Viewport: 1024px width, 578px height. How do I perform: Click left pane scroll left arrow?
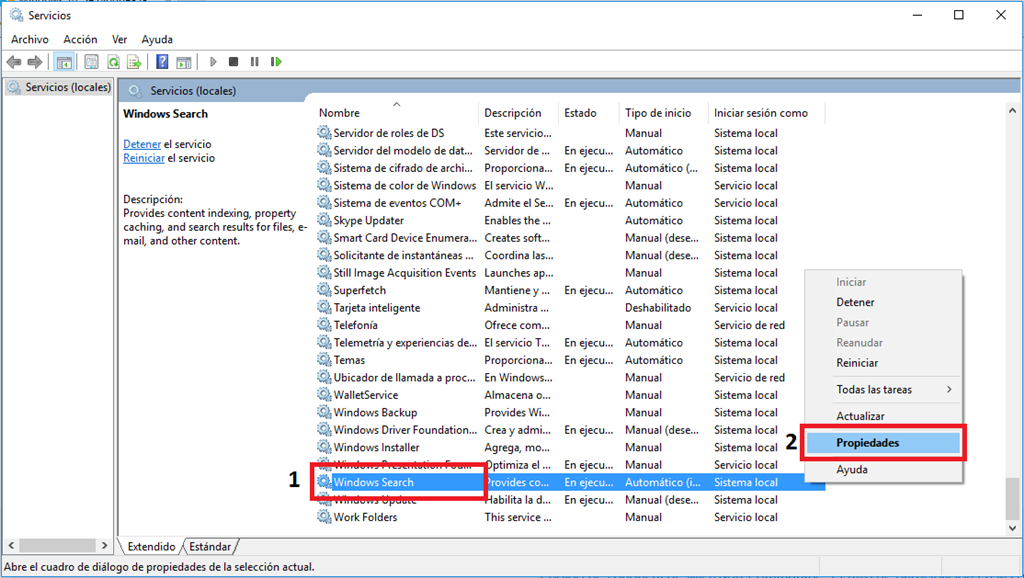pos(11,545)
